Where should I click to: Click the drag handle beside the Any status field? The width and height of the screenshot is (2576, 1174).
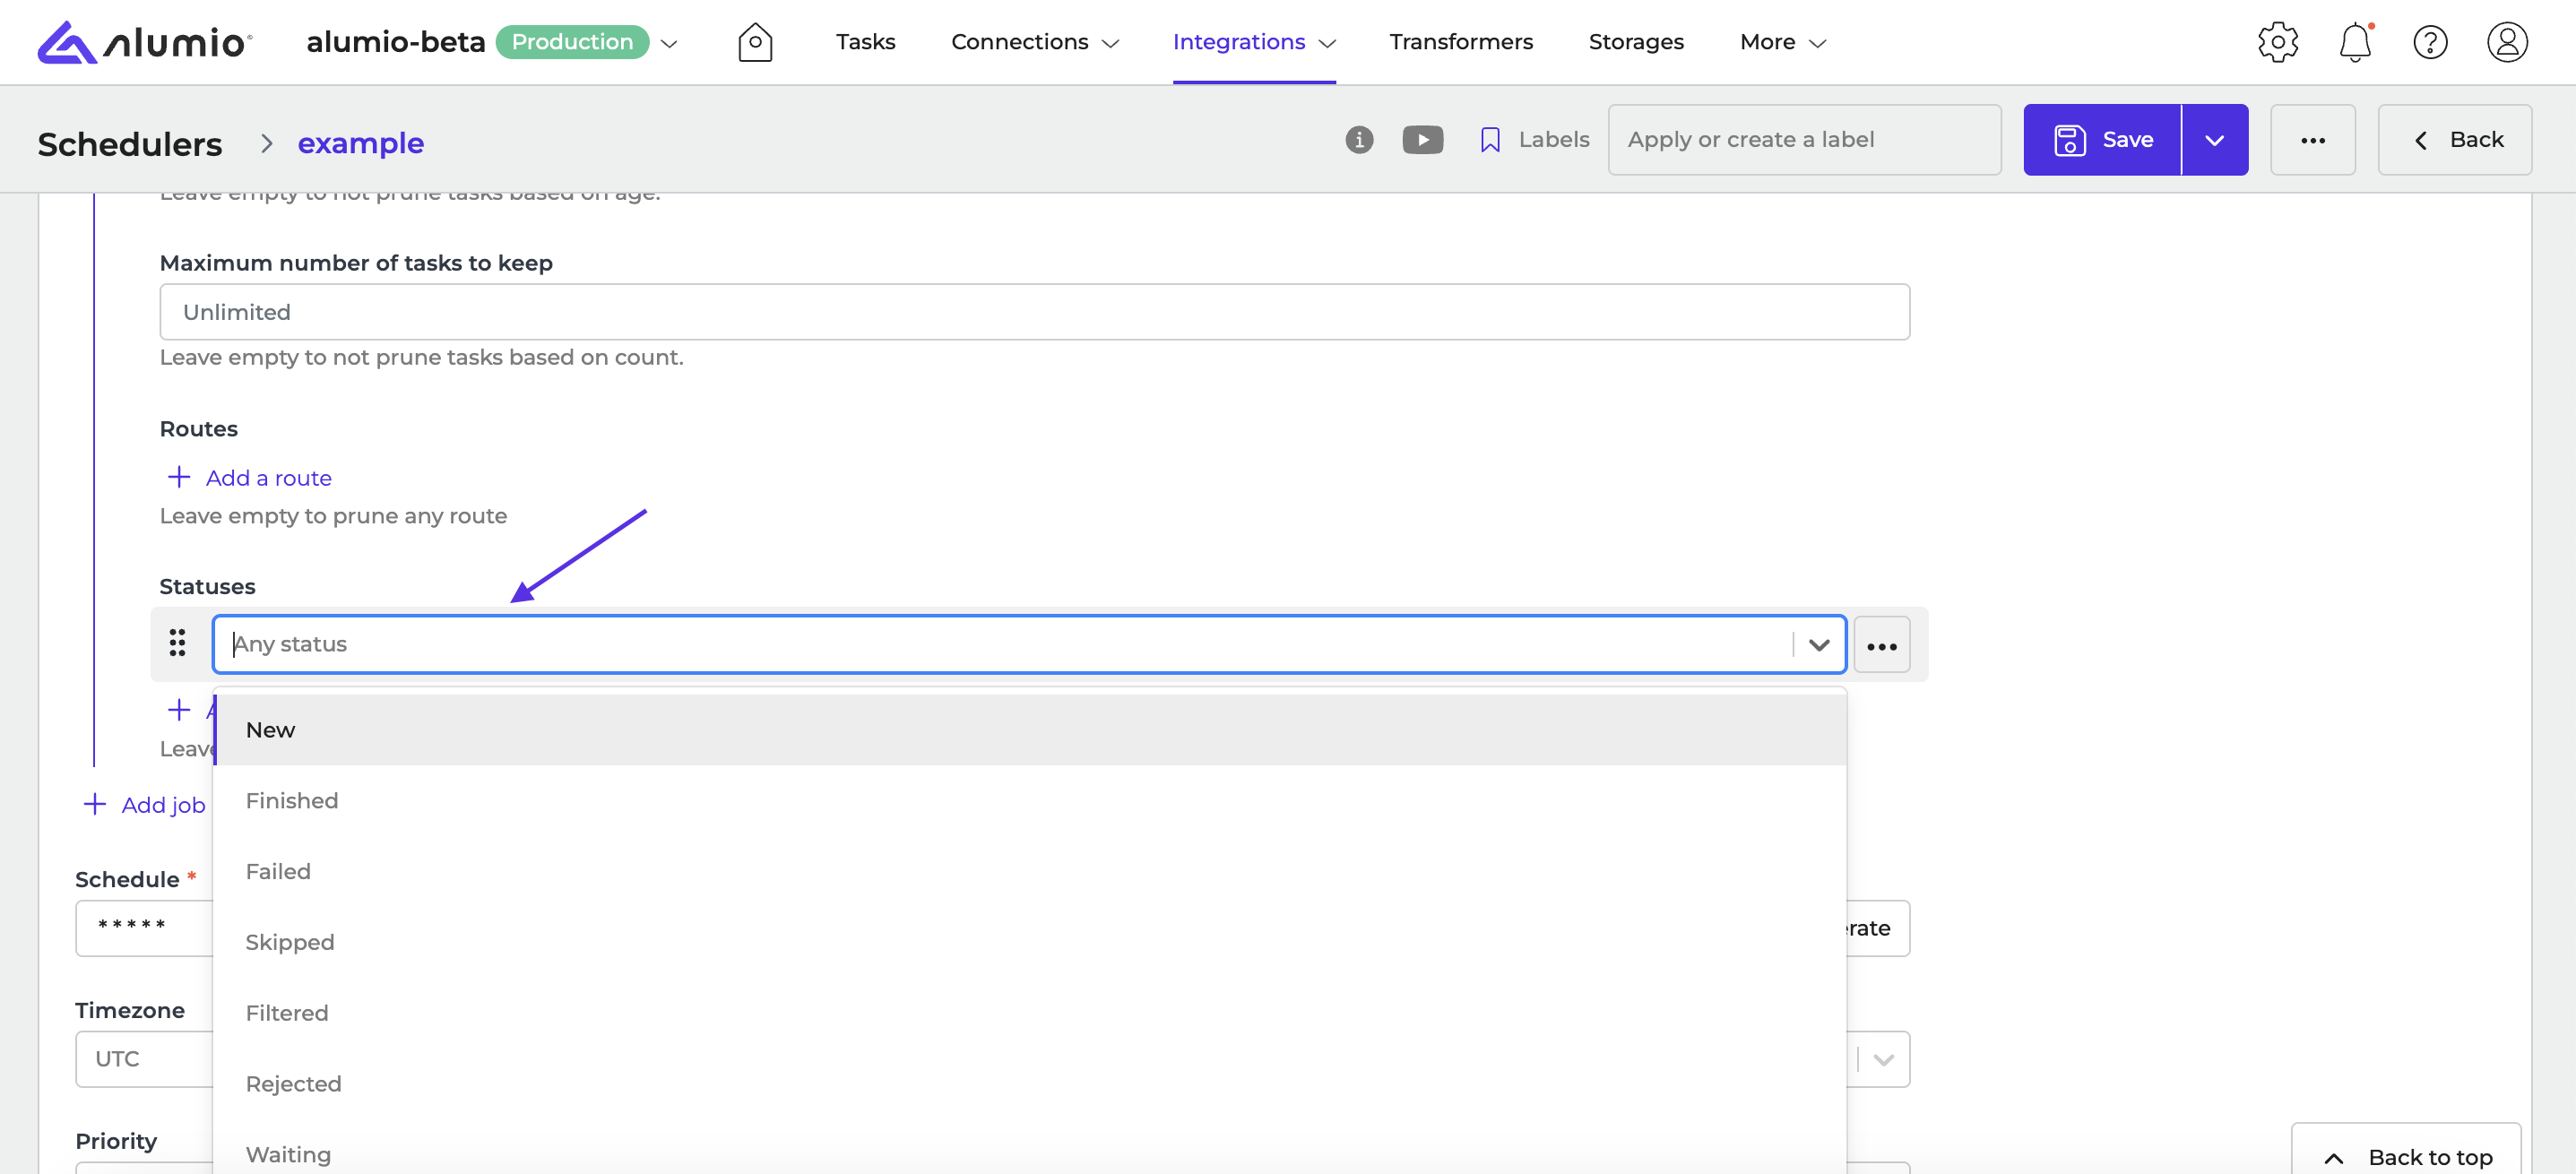pos(177,643)
